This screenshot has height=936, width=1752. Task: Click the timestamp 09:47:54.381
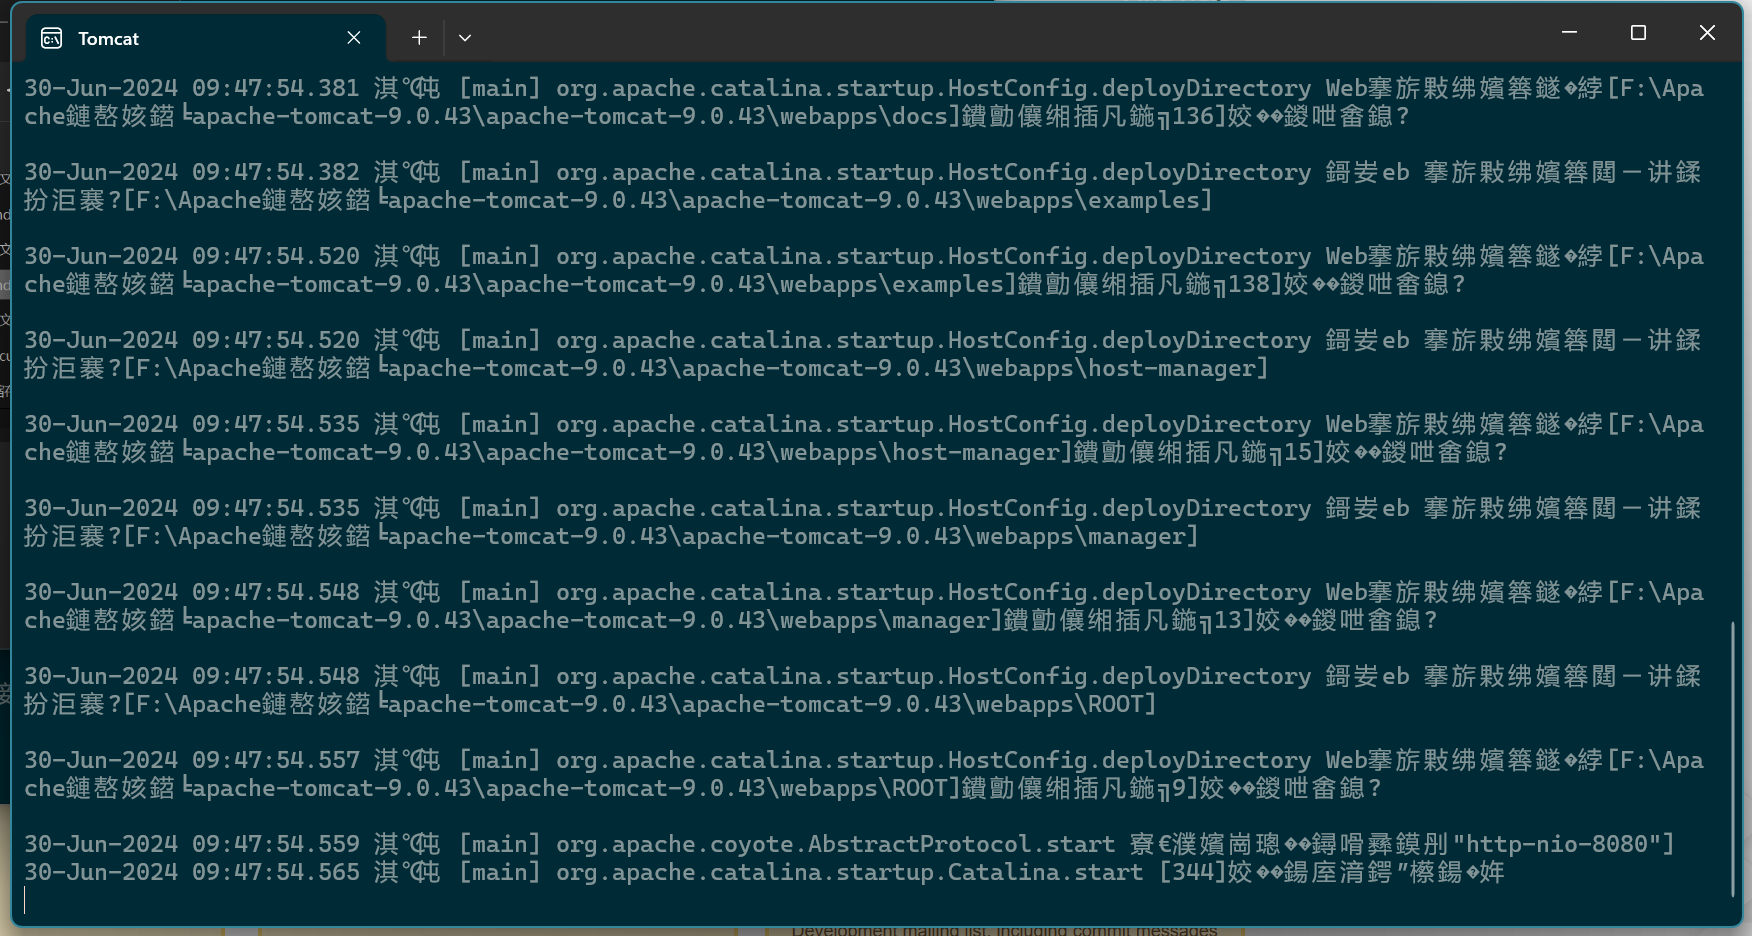click(276, 88)
